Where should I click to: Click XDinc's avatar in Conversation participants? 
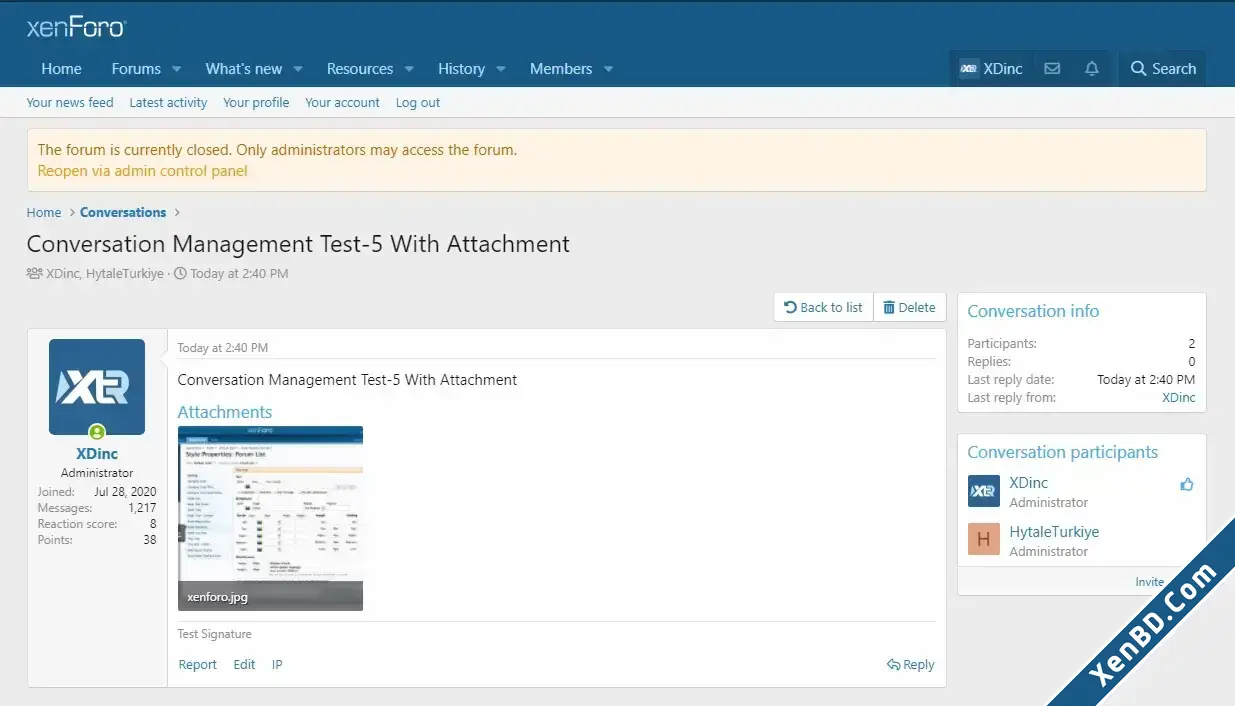[984, 491]
